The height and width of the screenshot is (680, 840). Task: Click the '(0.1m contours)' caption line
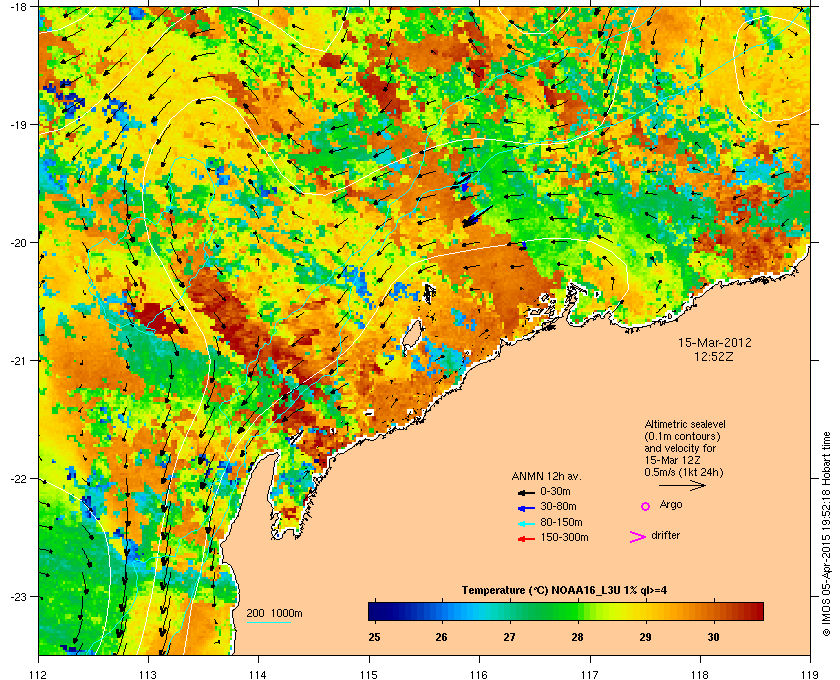click(x=682, y=436)
